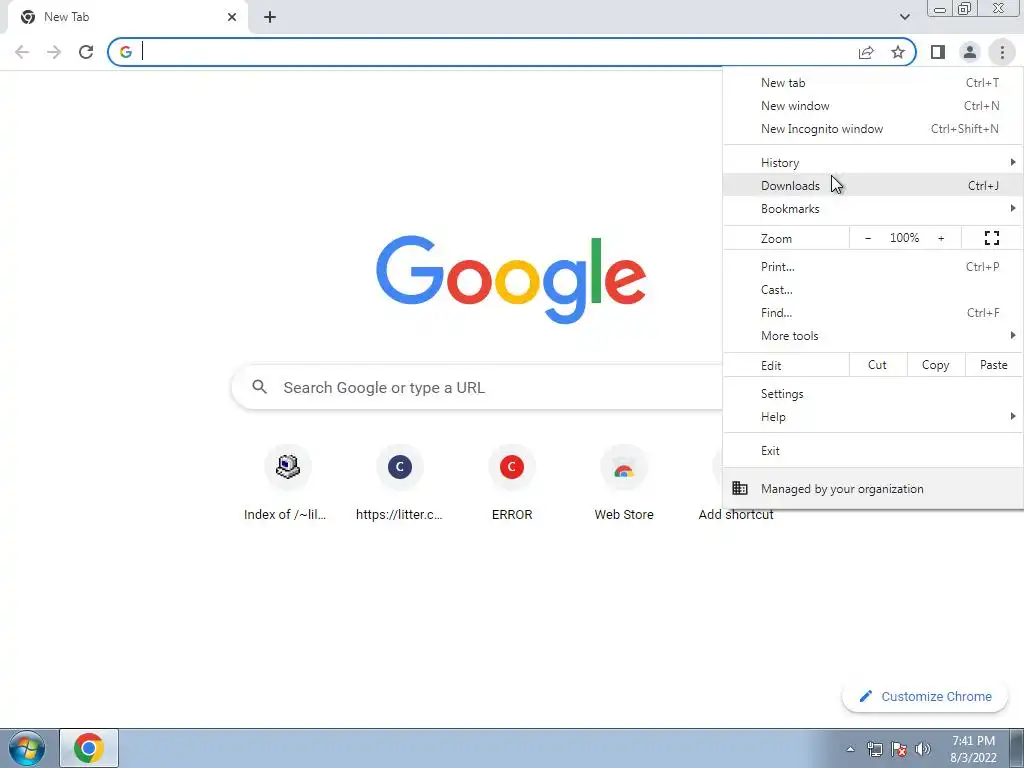Click the volume speaker tray icon

click(x=923, y=749)
